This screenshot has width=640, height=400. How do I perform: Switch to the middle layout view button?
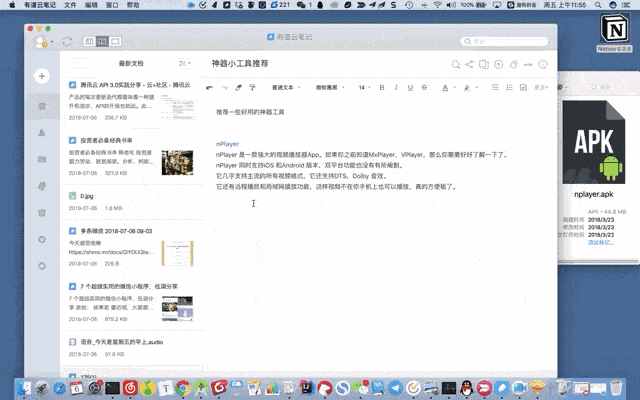[102, 41]
